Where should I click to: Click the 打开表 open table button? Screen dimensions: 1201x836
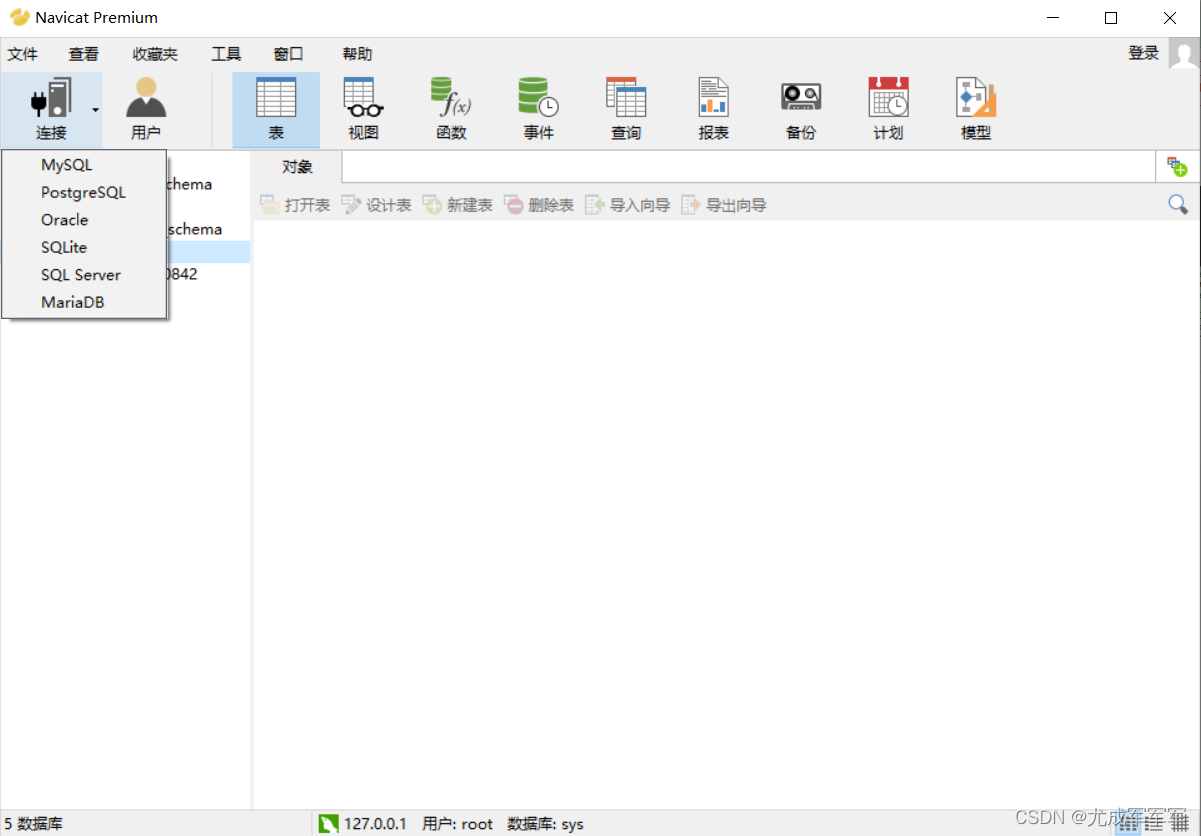(295, 205)
